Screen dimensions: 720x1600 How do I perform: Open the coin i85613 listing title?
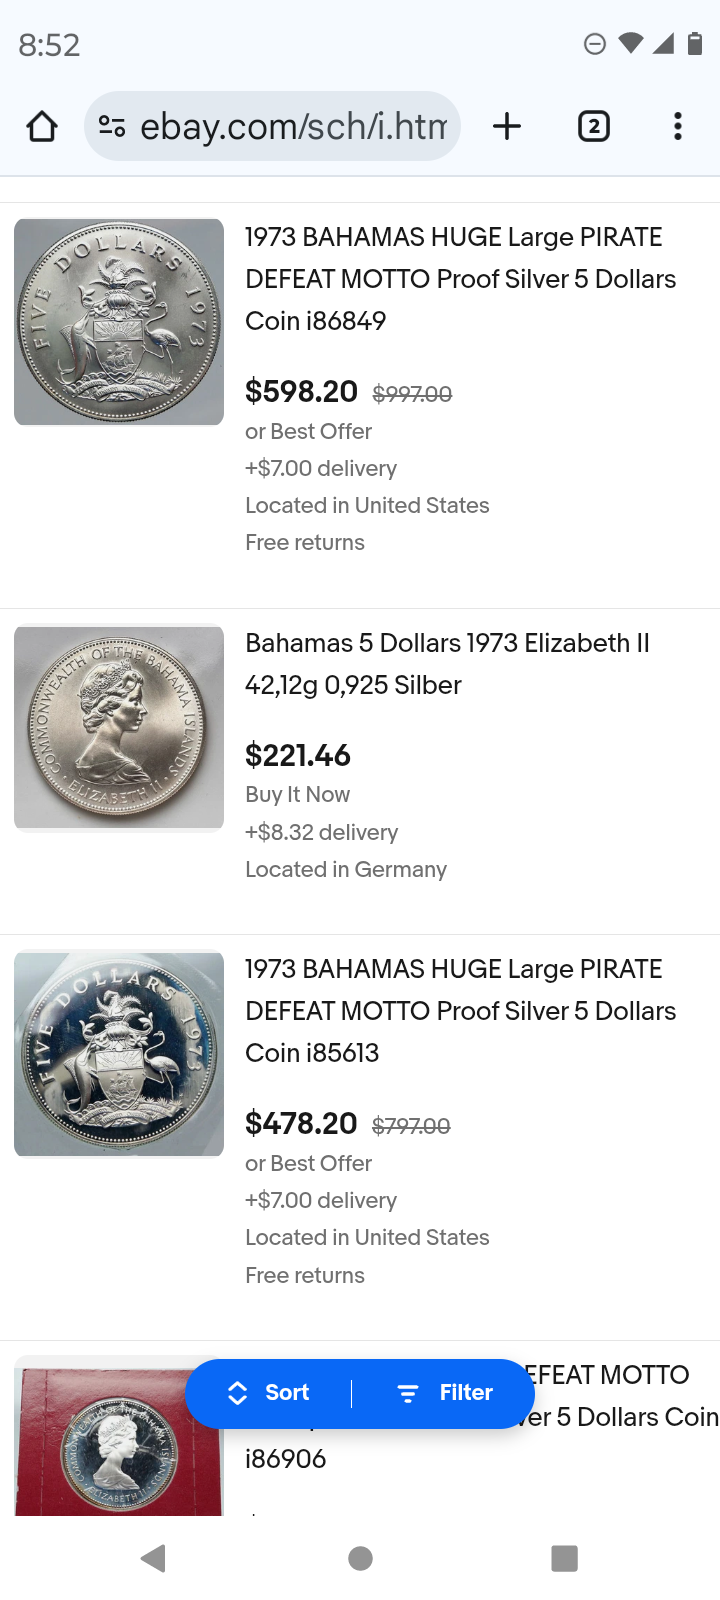pyautogui.click(x=460, y=1011)
